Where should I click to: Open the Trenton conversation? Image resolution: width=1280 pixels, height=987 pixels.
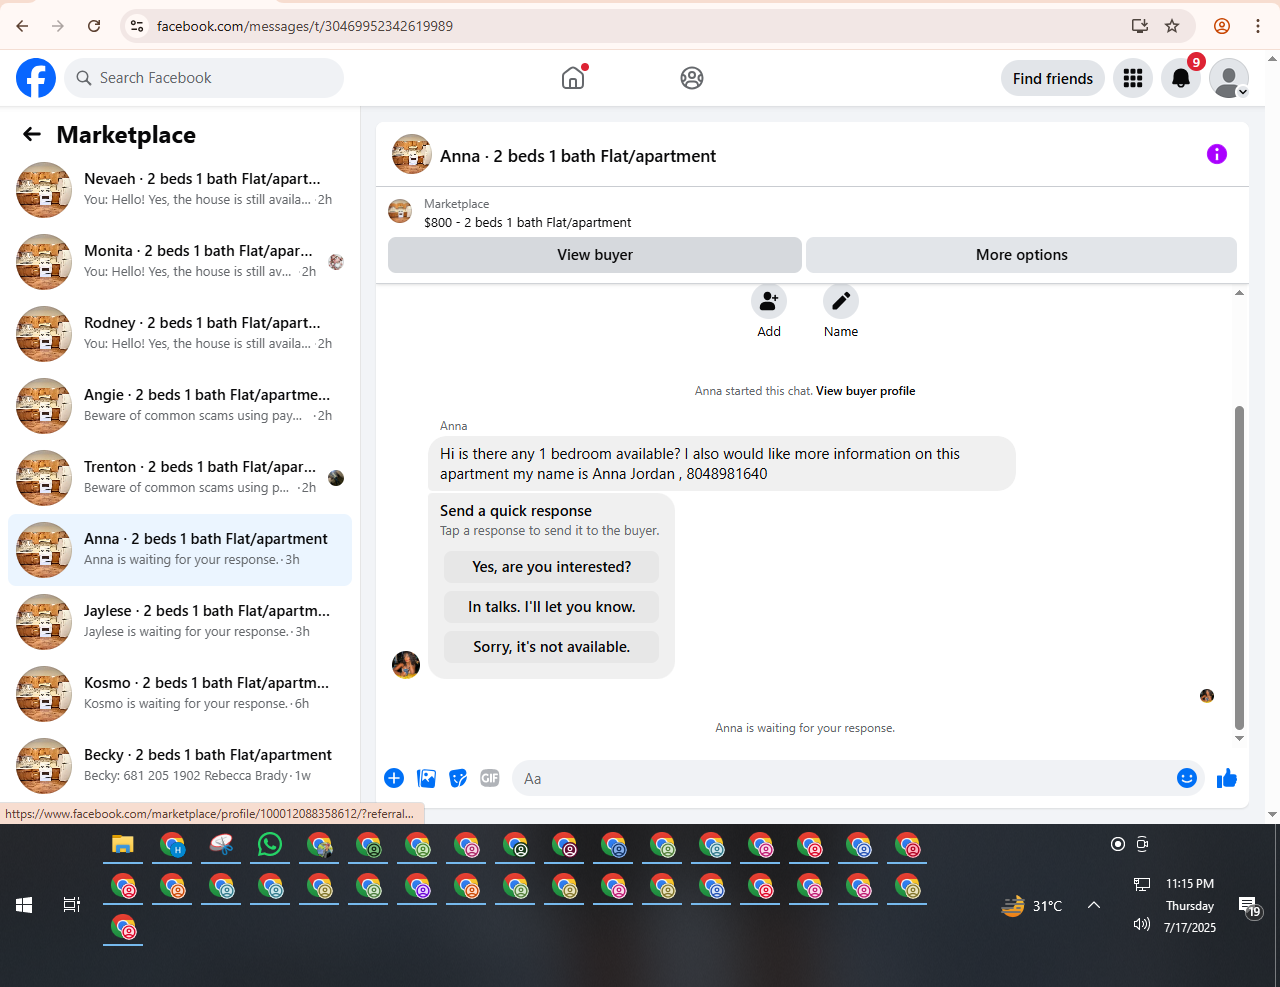click(180, 478)
